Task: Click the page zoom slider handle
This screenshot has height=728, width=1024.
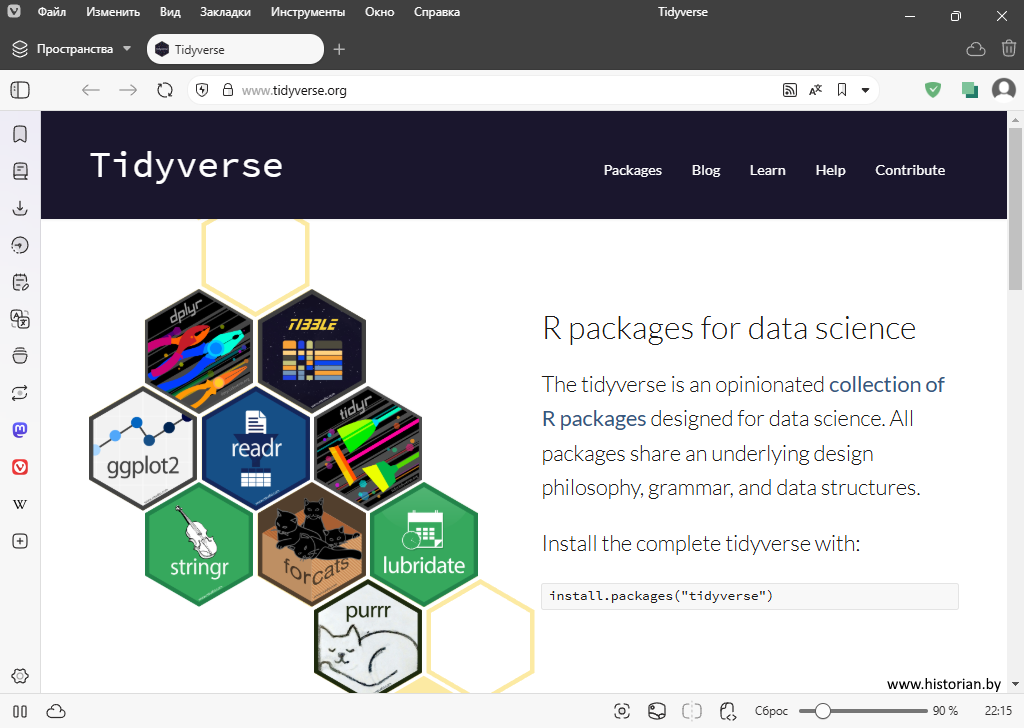Action: click(822, 711)
